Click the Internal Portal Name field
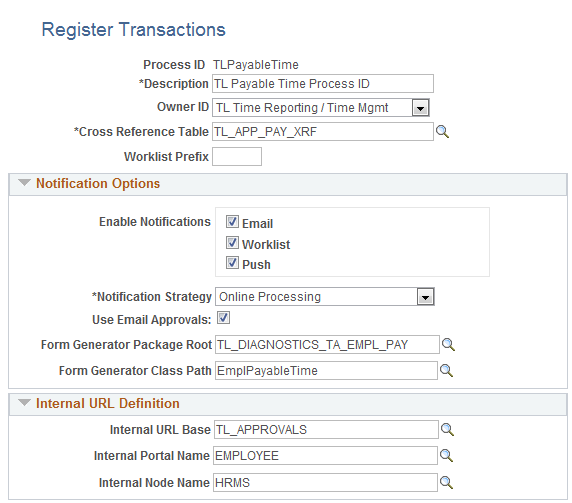Screen dimensions: 572x503 (325, 456)
